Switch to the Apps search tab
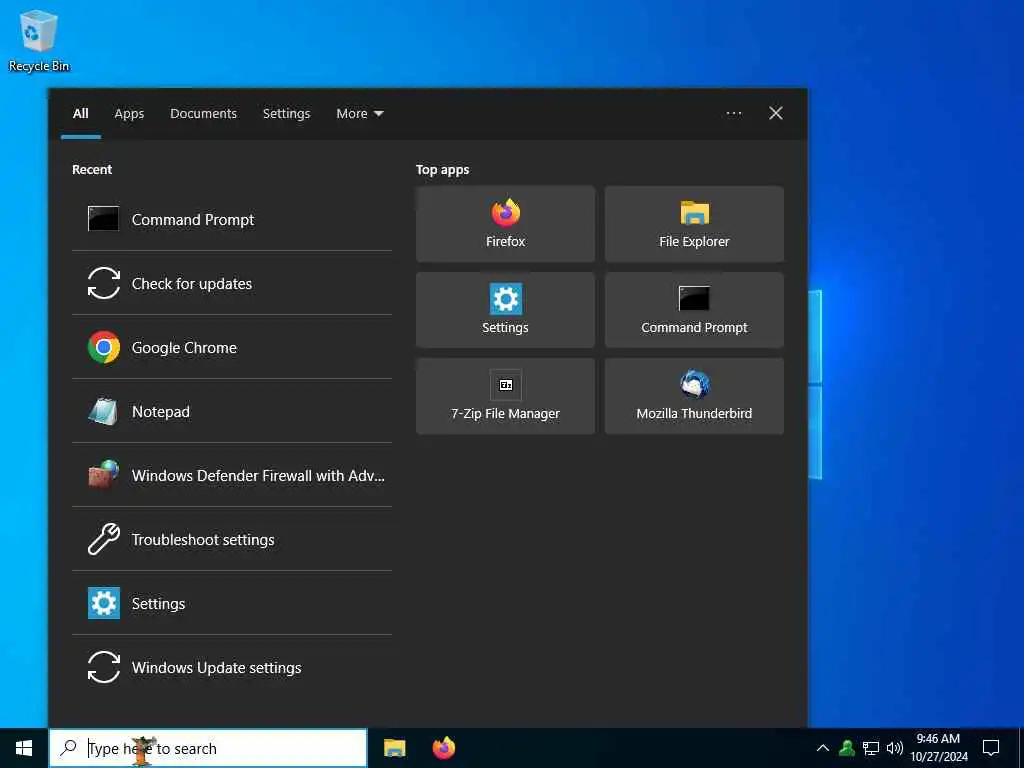The image size is (1024, 768). coord(129,114)
